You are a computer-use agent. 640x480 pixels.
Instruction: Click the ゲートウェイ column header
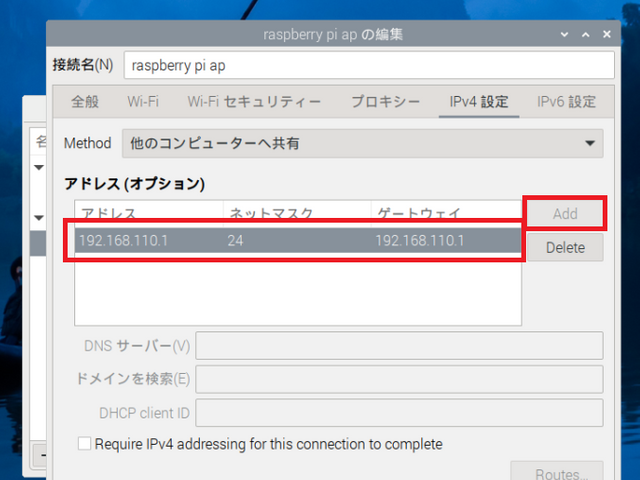pos(446,213)
